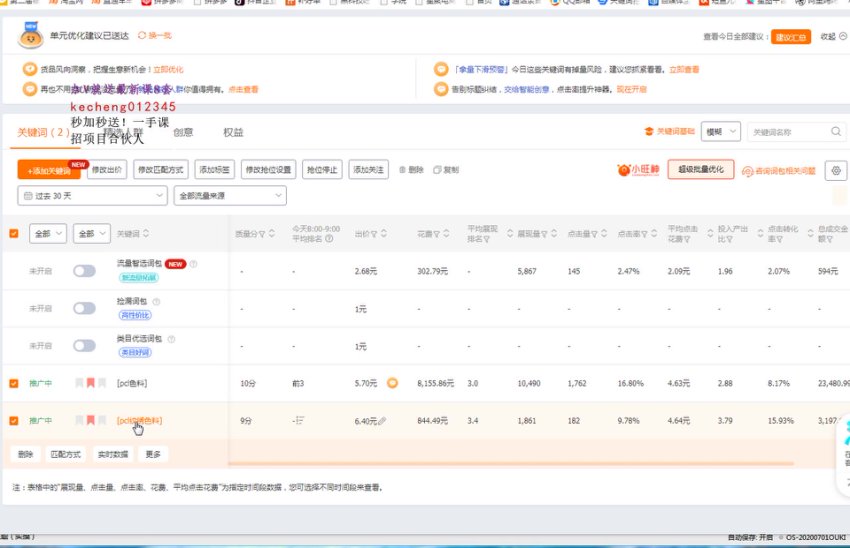Open the 模糊 match type dropdown
The height and width of the screenshot is (548, 850).
pos(720,132)
